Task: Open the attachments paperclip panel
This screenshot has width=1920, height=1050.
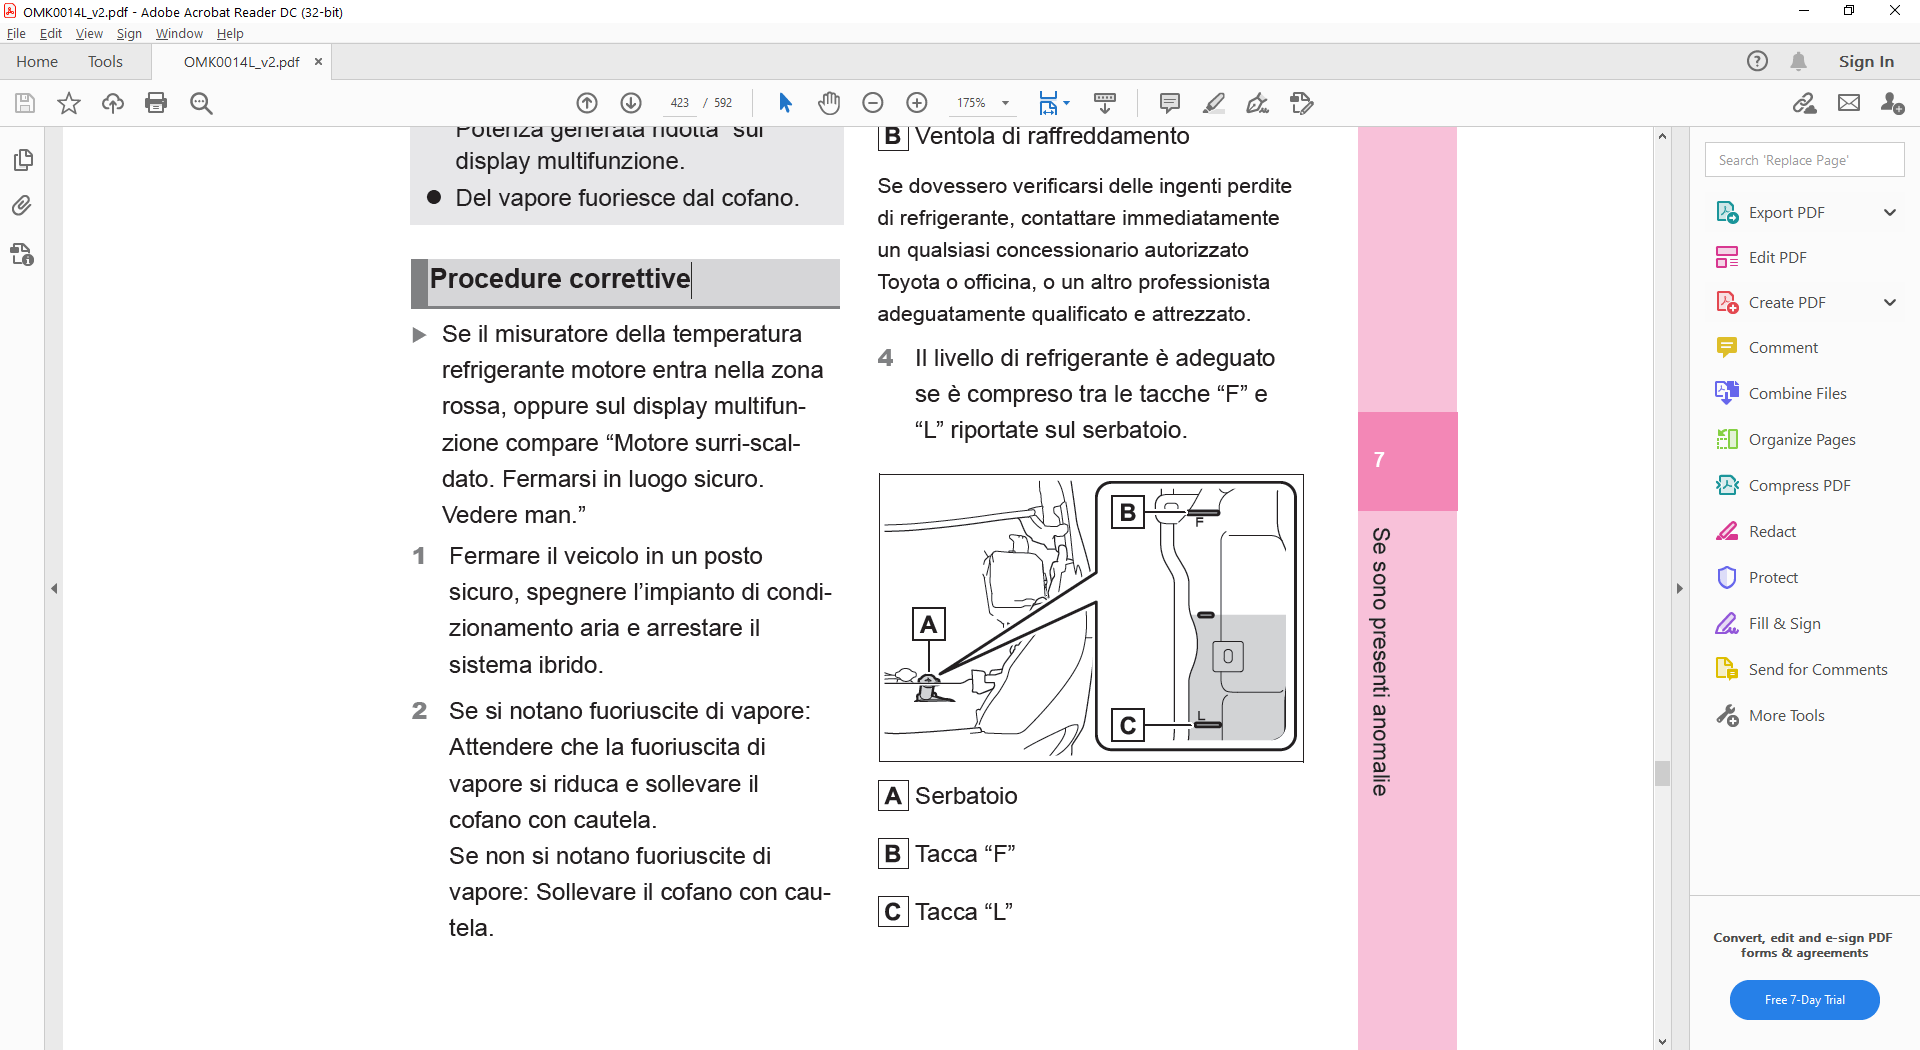Action: click(23, 206)
